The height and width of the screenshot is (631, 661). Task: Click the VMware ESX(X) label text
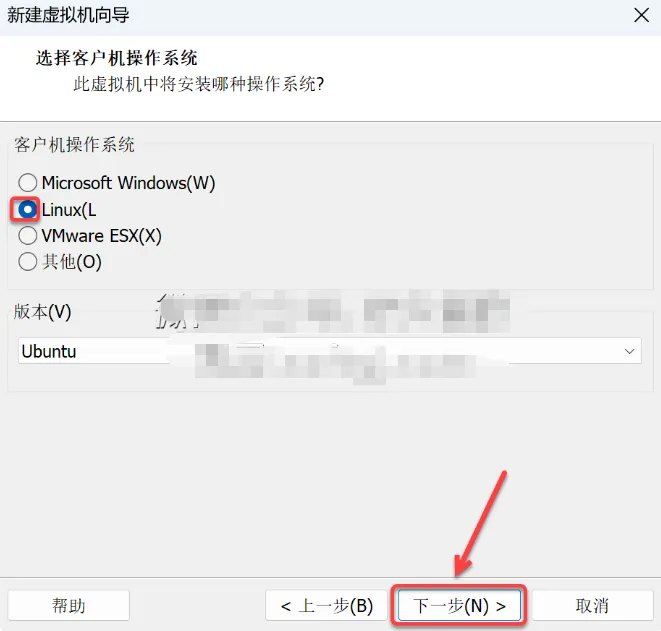102,236
